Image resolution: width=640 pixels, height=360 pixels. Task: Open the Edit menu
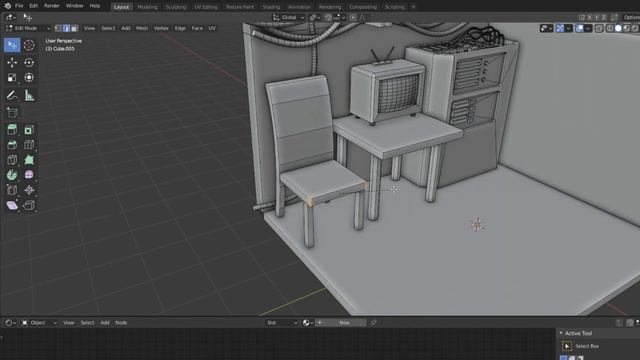tap(33, 6)
